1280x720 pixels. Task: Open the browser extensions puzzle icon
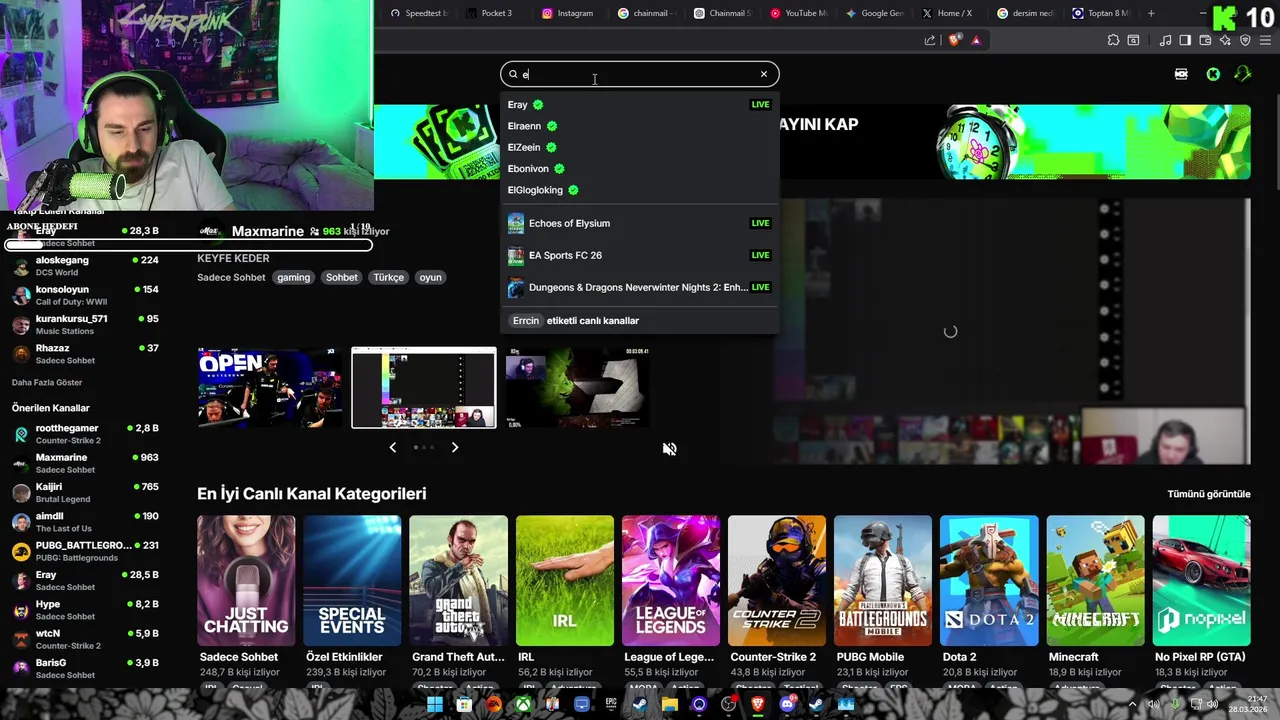click(x=1113, y=40)
